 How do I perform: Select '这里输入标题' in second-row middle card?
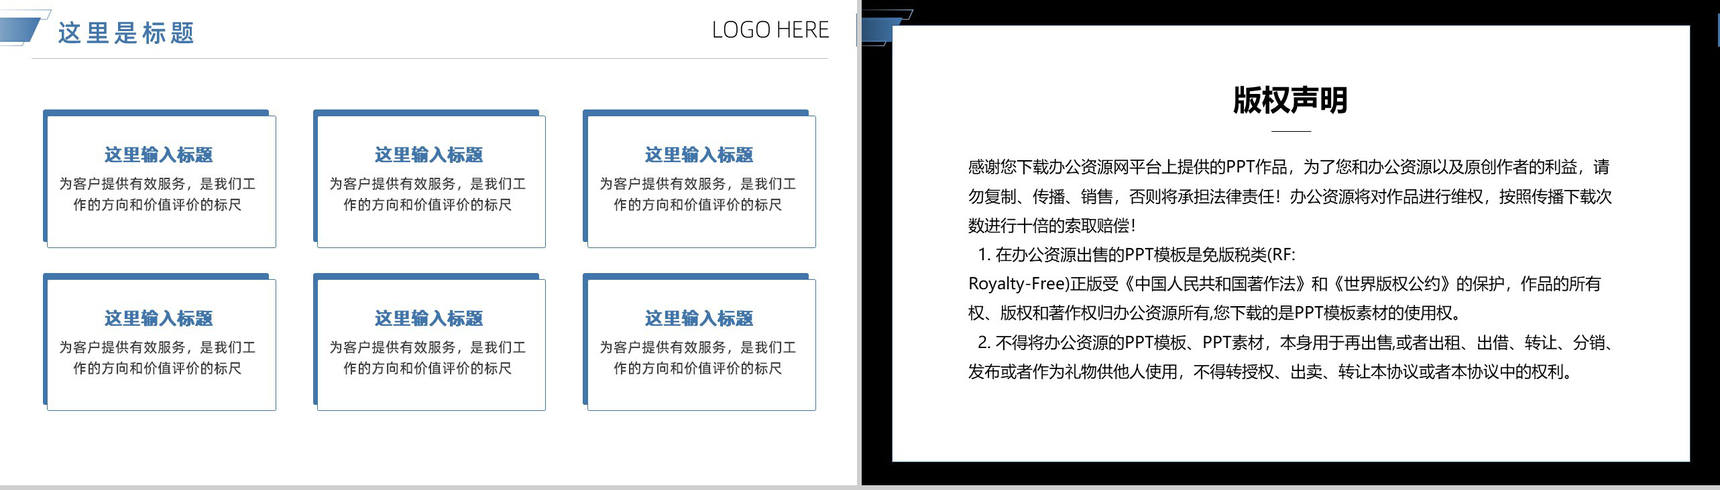(428, 318)
